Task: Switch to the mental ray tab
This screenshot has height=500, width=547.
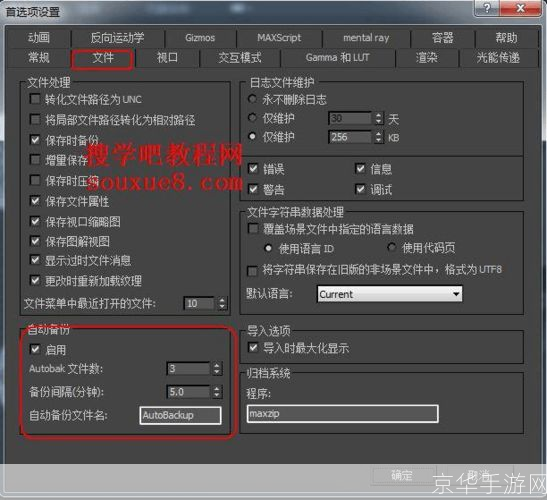Action: click(x=366, y=38)
